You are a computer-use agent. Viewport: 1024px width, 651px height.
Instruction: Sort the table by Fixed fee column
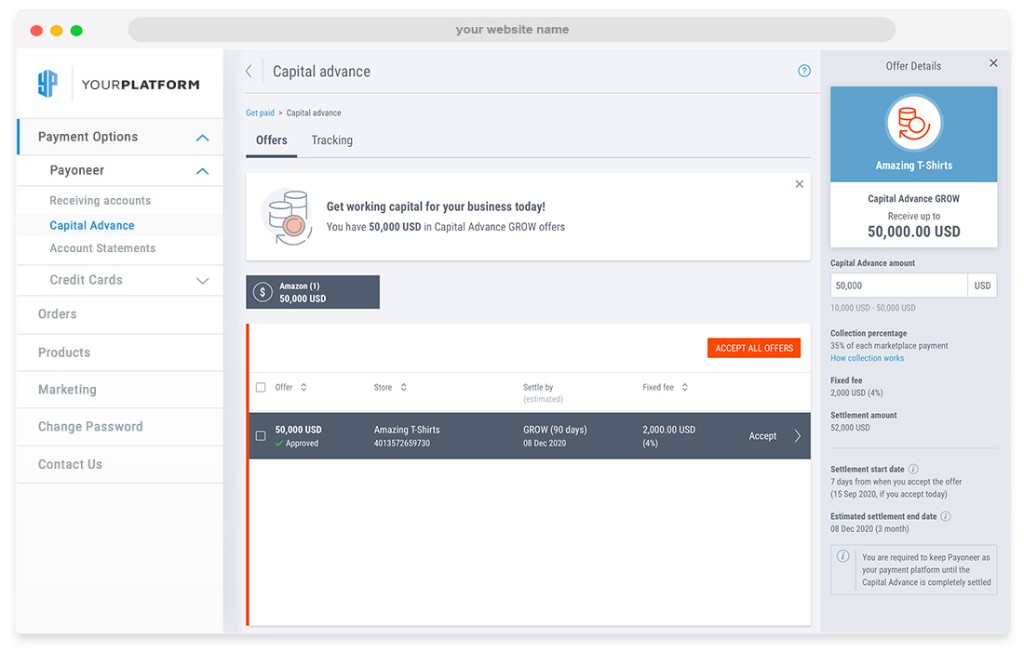tap(684, 387)
